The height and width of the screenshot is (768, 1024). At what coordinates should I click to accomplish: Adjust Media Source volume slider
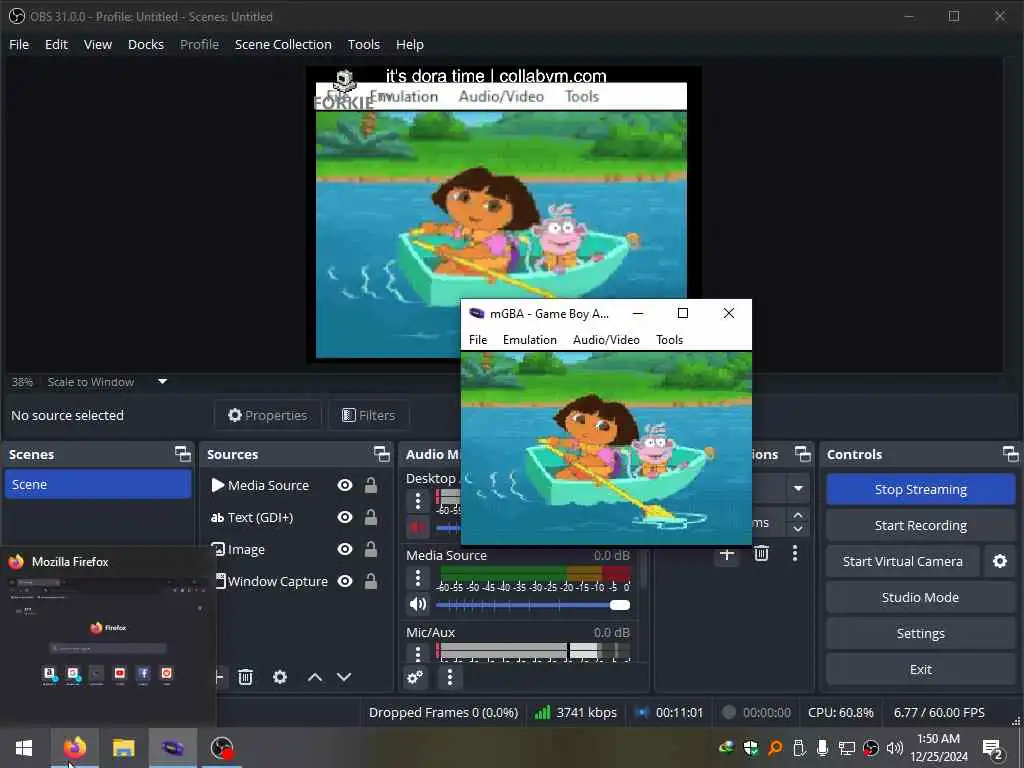pos(533,605)
